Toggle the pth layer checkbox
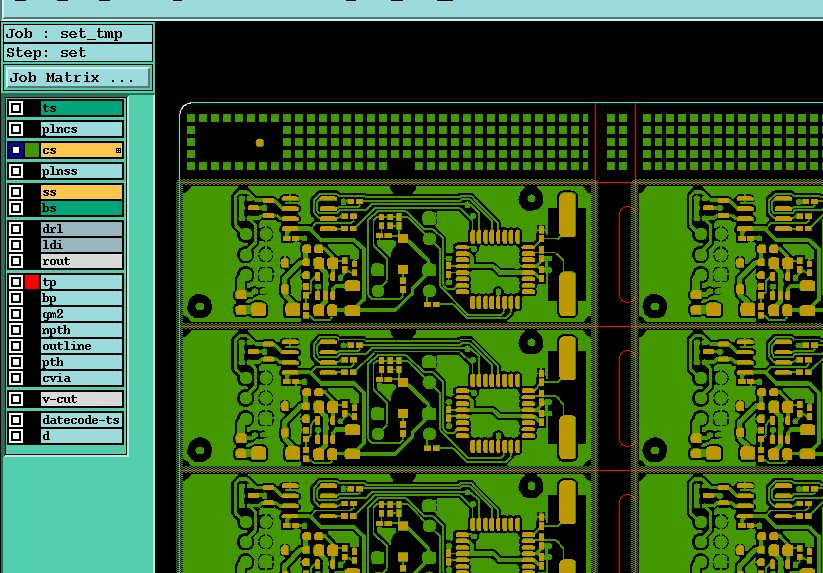The image size is (823, 573). (x=16, y=362)
